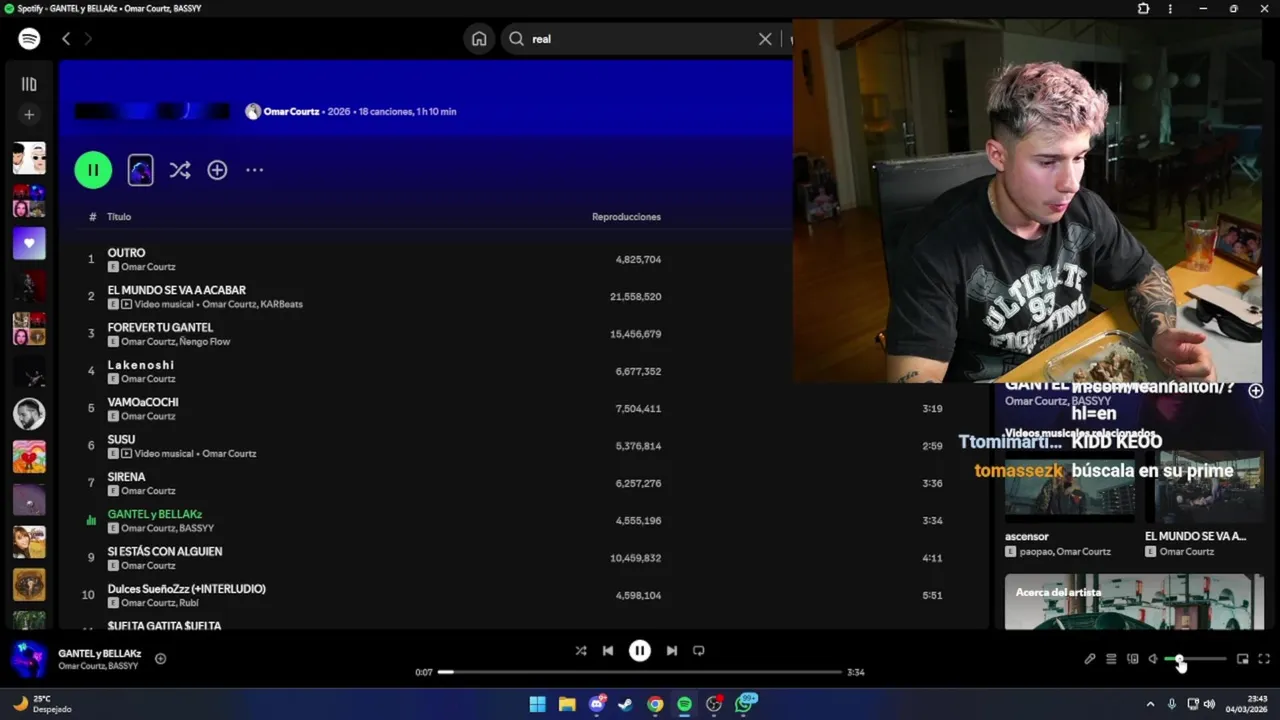Open the album more options menu
1280x720 pixels.
pyautogui.click(x=255, y=170)
